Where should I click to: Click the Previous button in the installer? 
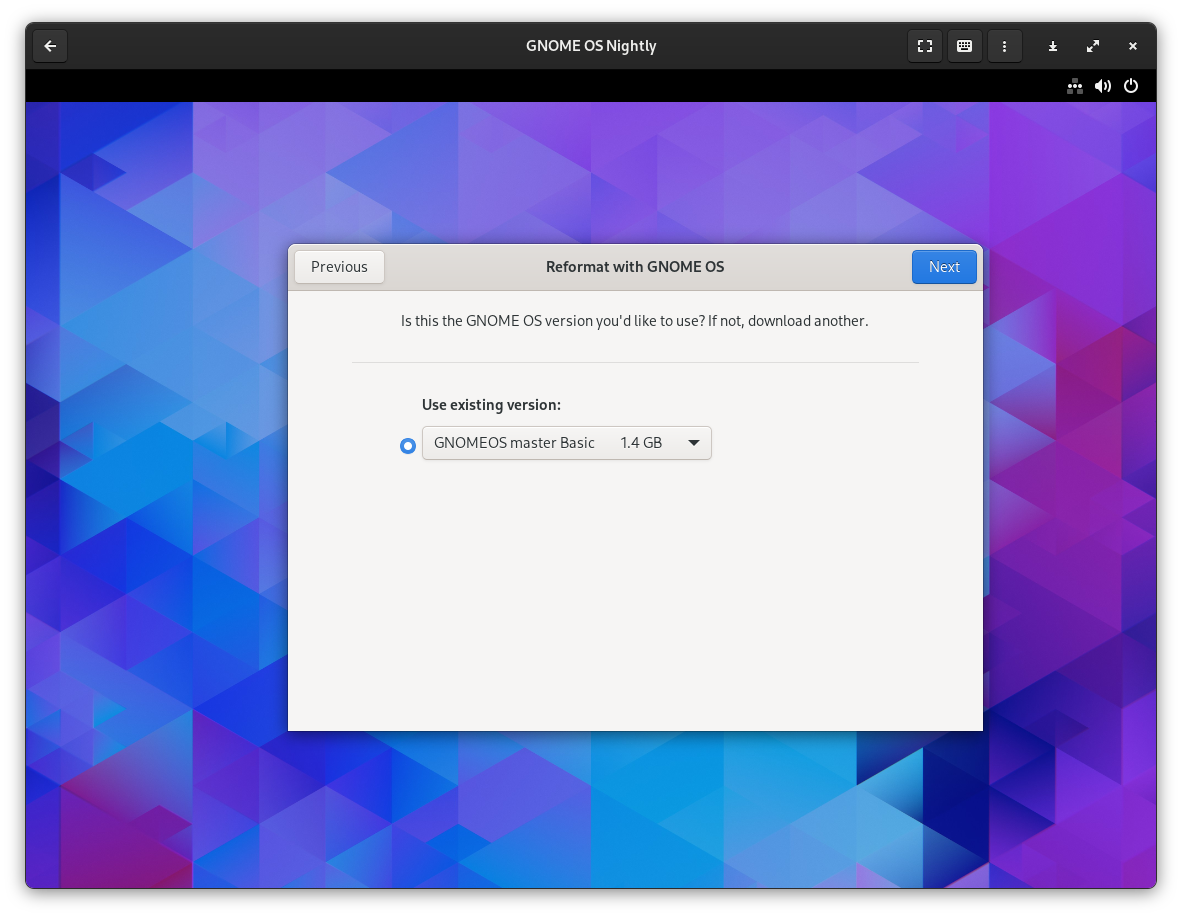339,267
